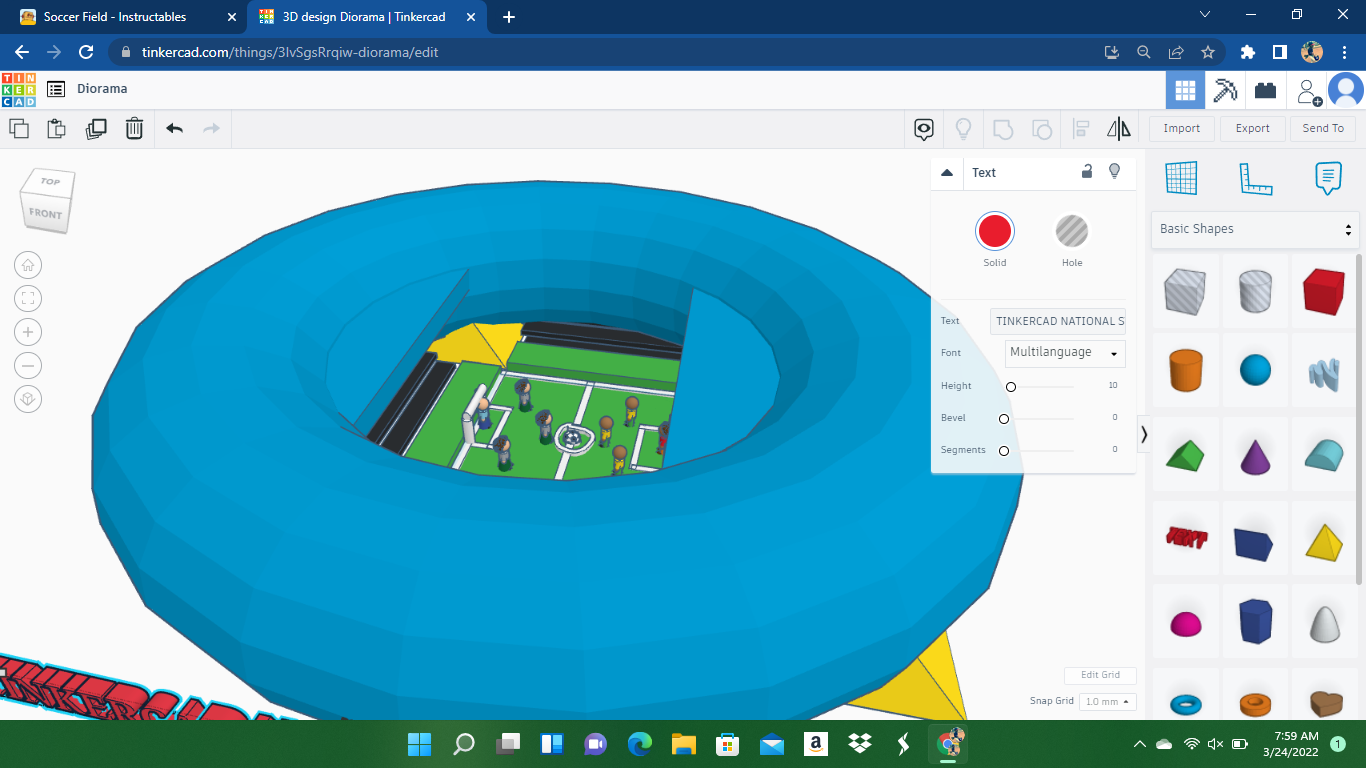Paste from clipboard in toolbar

57,128
